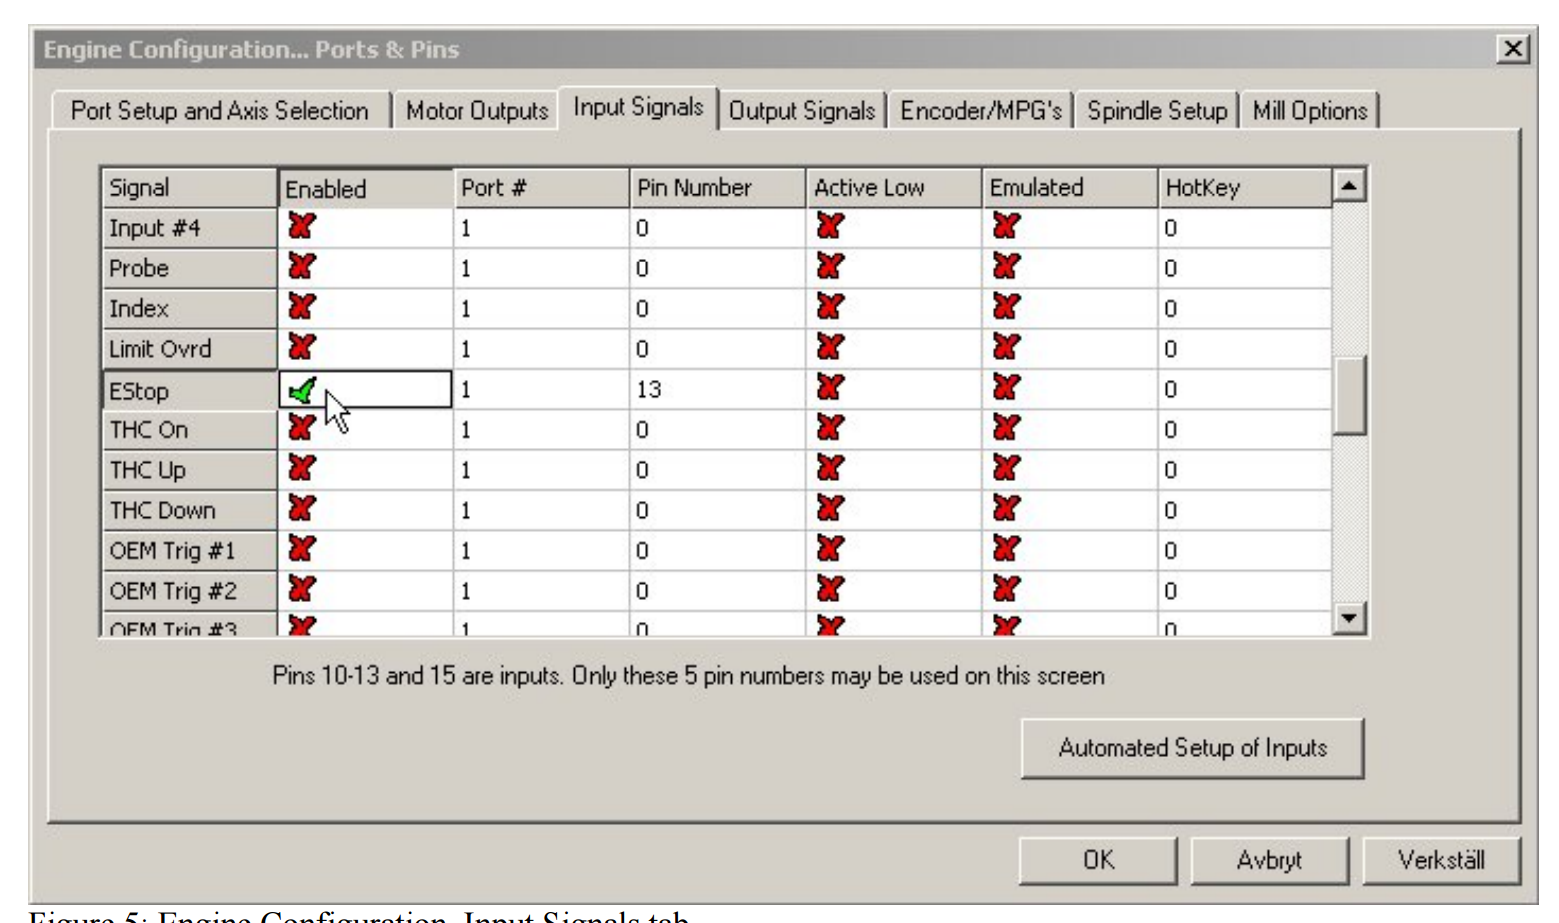Switch to the Motor Outputs tab
Screen dimensions: 1559x923
pyautogui.click(x=477, y=111)
